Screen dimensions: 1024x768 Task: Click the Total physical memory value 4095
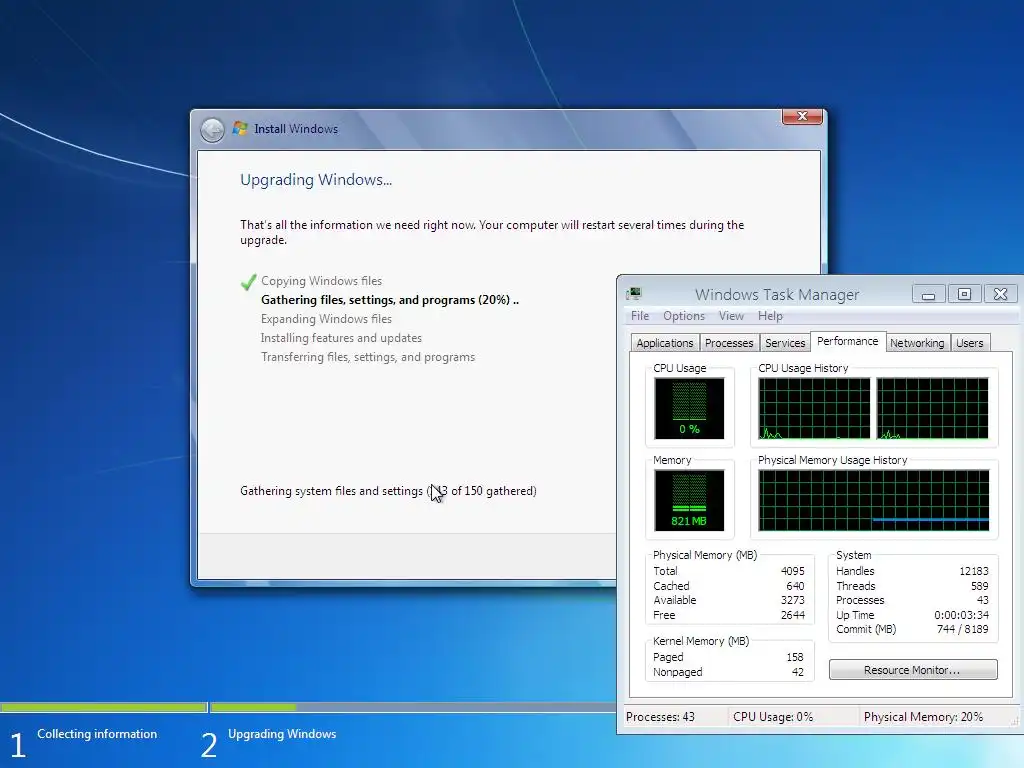click(x=792, y=571)
